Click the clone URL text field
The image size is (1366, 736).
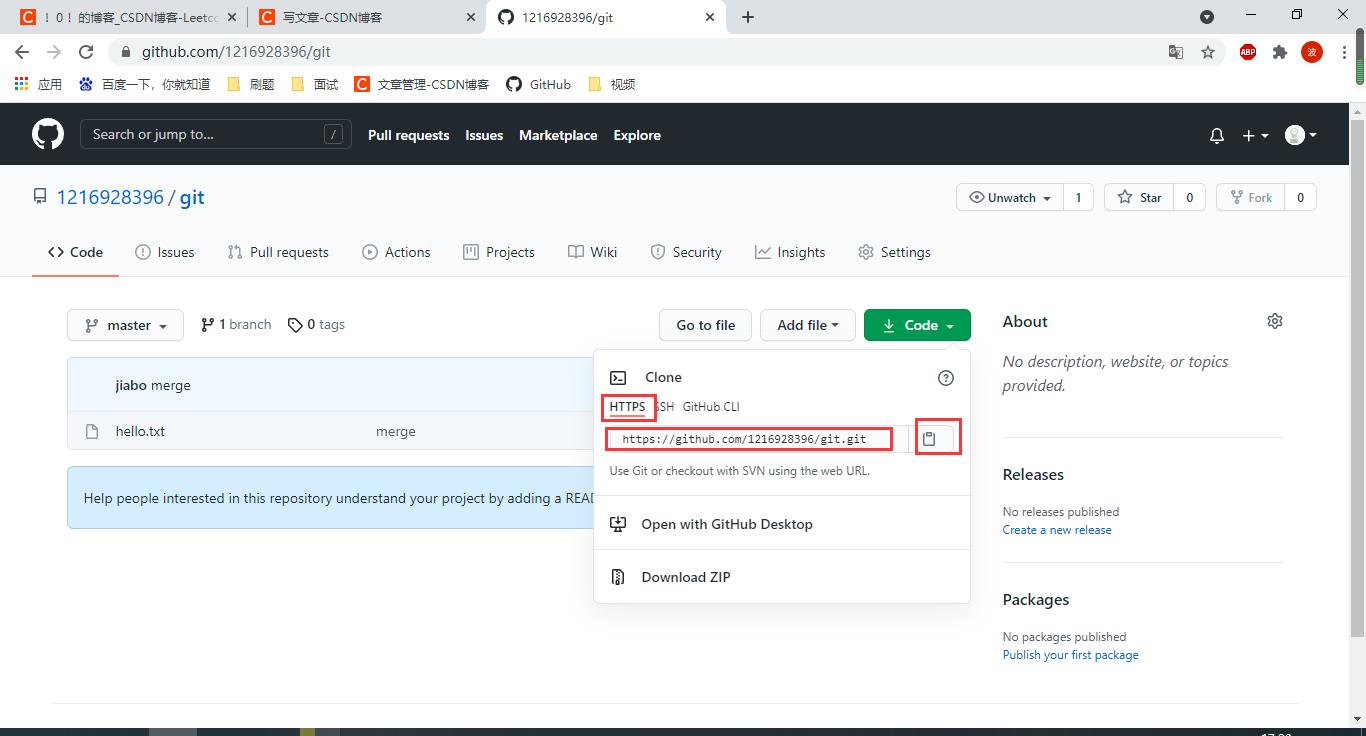757,438
